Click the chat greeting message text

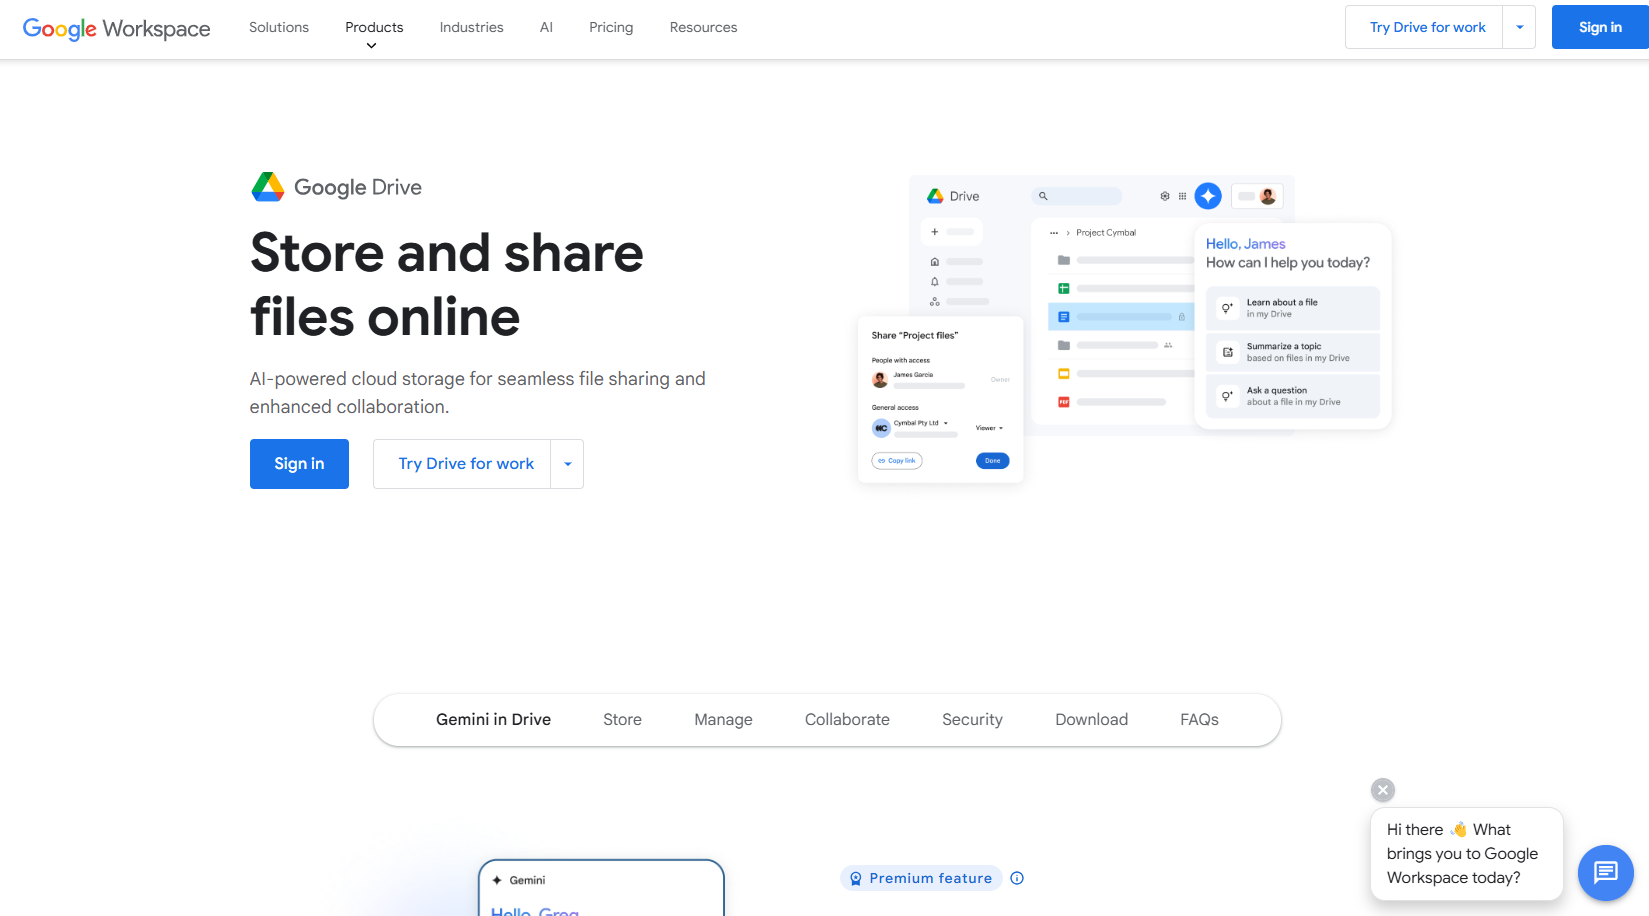1462,854
